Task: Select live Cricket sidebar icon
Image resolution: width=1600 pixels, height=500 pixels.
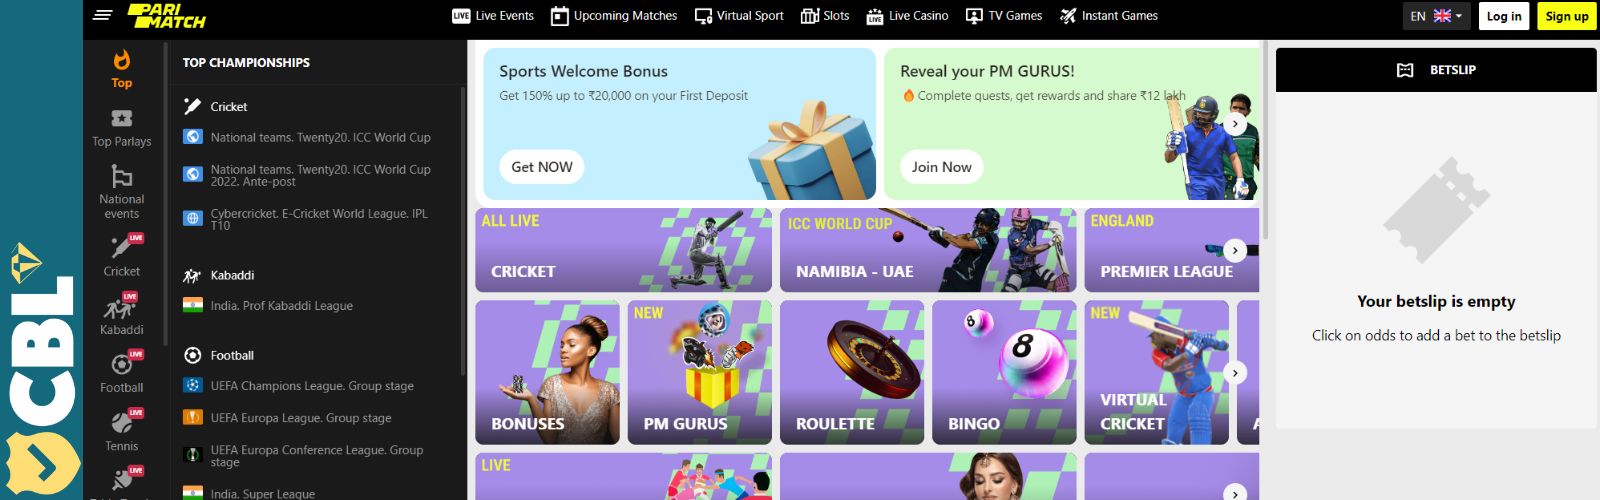Action: coord(124,246)
